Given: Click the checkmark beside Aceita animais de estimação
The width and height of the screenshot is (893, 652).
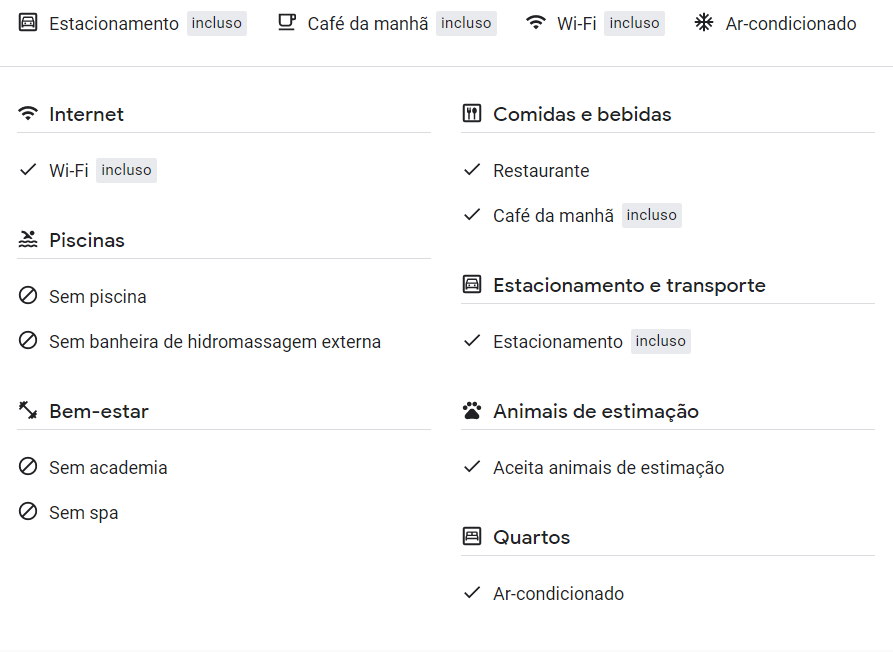Looking at the screenshot, I should [x=472, y=467].
